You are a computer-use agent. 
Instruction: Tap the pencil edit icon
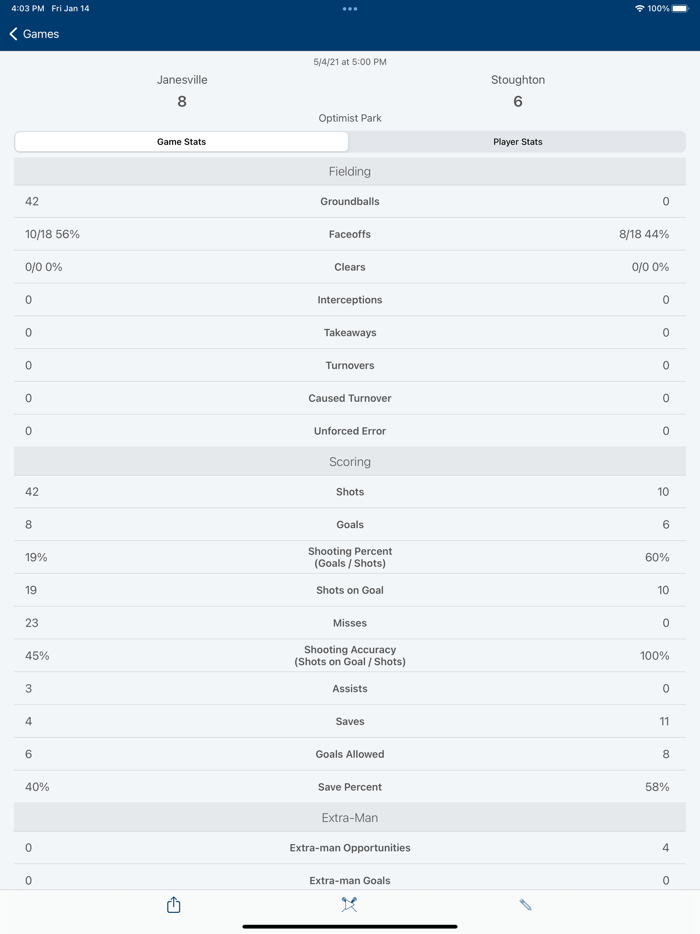[525, 904]
